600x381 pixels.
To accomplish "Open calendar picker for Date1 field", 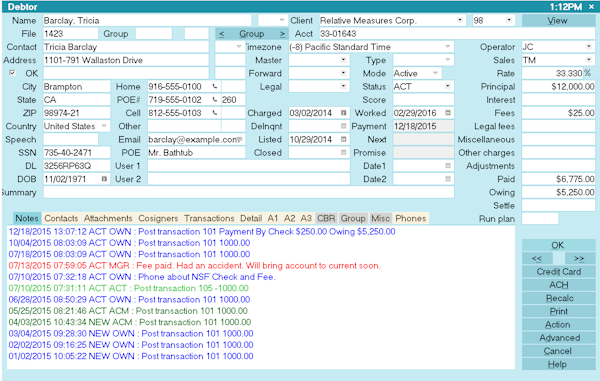I will [448, 166].
